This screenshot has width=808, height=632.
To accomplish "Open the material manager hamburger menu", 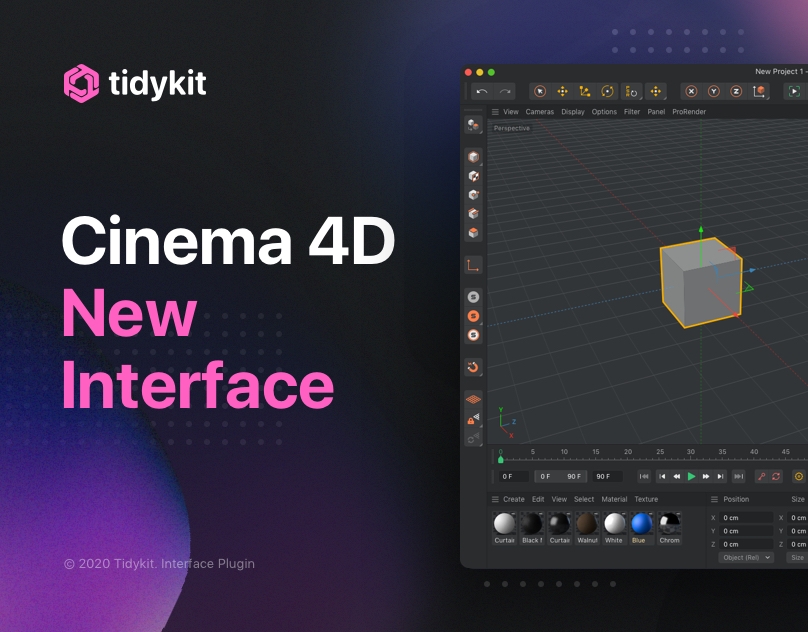I will (x=495, y=500).
